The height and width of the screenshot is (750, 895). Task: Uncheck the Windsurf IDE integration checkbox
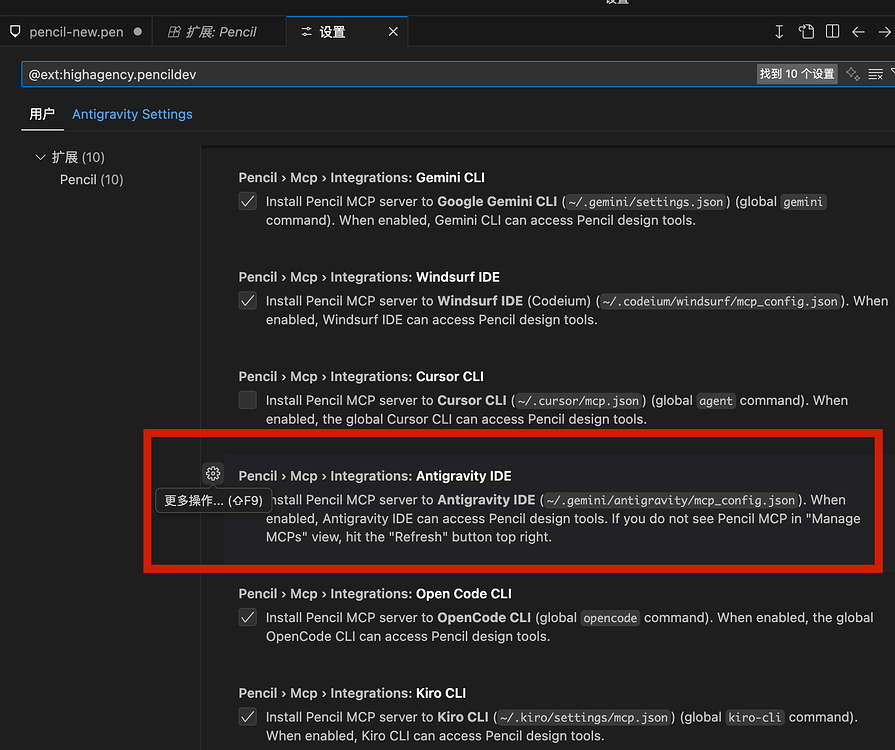pos(247,301)
